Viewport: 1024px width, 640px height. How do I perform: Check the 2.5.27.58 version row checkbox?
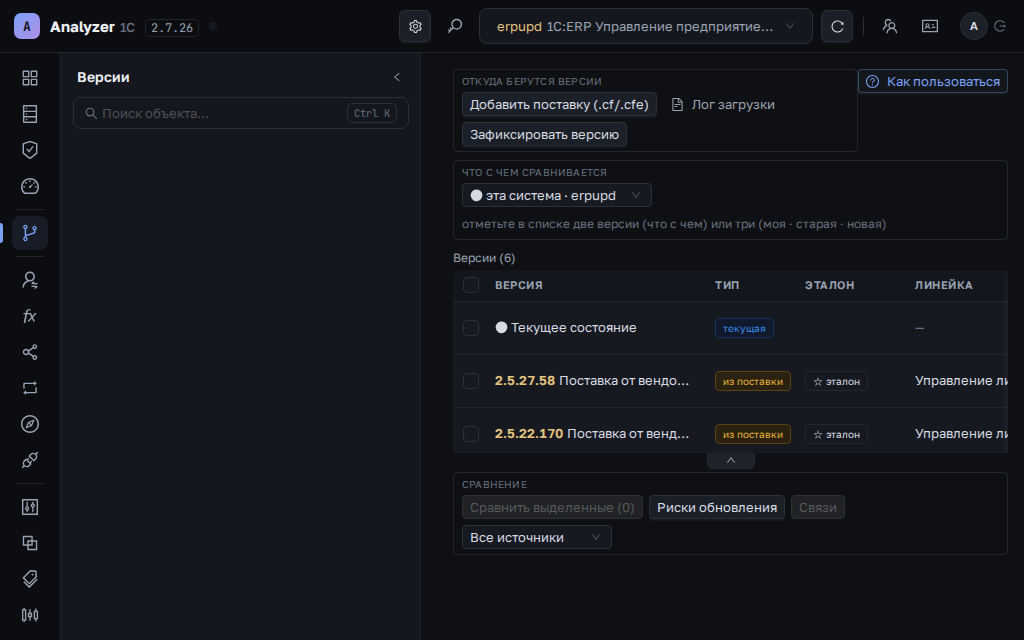[x=471, y=381]
